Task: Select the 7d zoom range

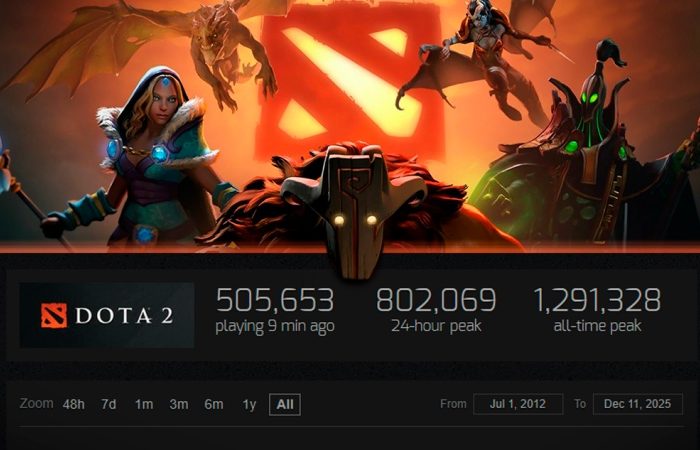Action: (x=108, y=404)
